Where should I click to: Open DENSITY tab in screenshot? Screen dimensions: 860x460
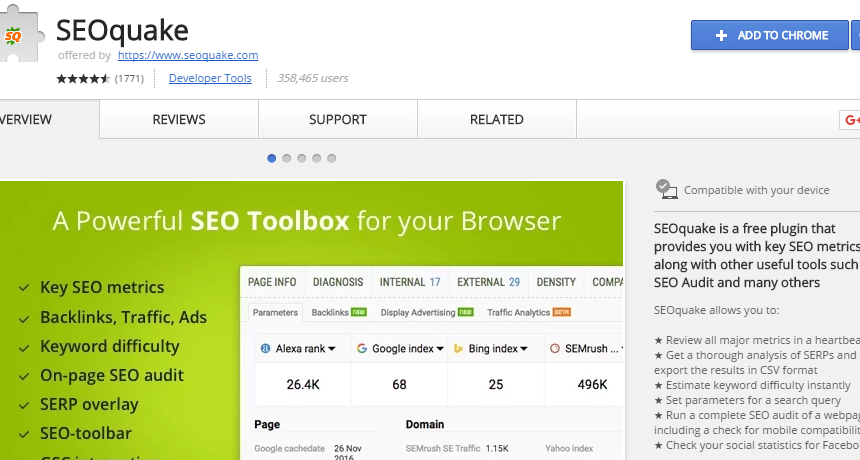click(556, 282)
